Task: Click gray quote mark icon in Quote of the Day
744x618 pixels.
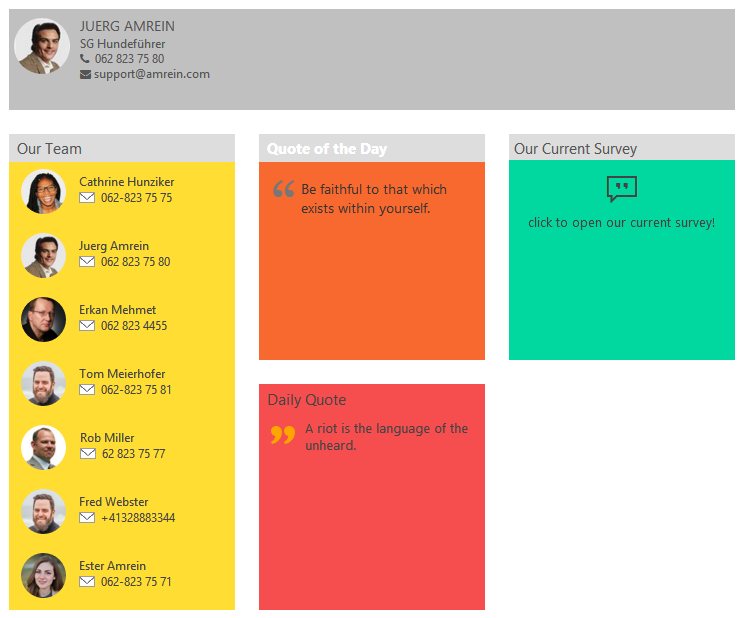Action: [283, 189]
